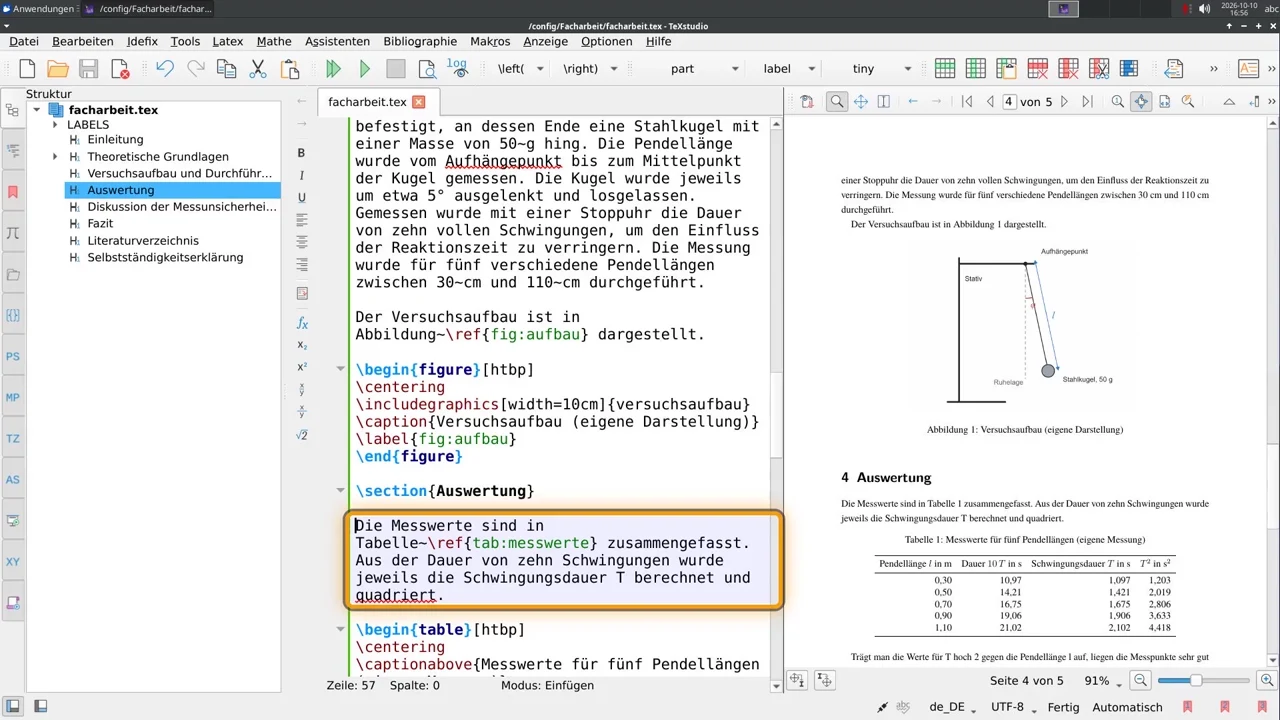Create a new document with the blank page icon
Image resolution: width=1280 pixels, height=720 pixels.
pyautogui.click(x=27, y=69)
